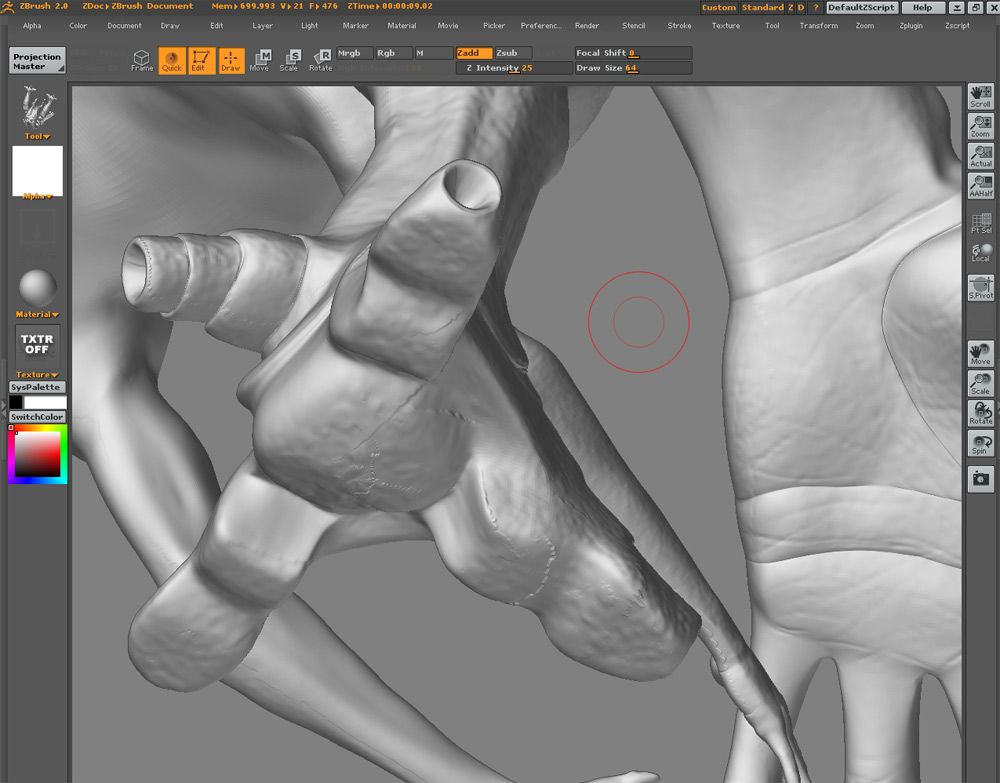This screenshot has height=783, width=1000.
Task: Toggle Local transformations icon
Action: click(x=980, y=252)
